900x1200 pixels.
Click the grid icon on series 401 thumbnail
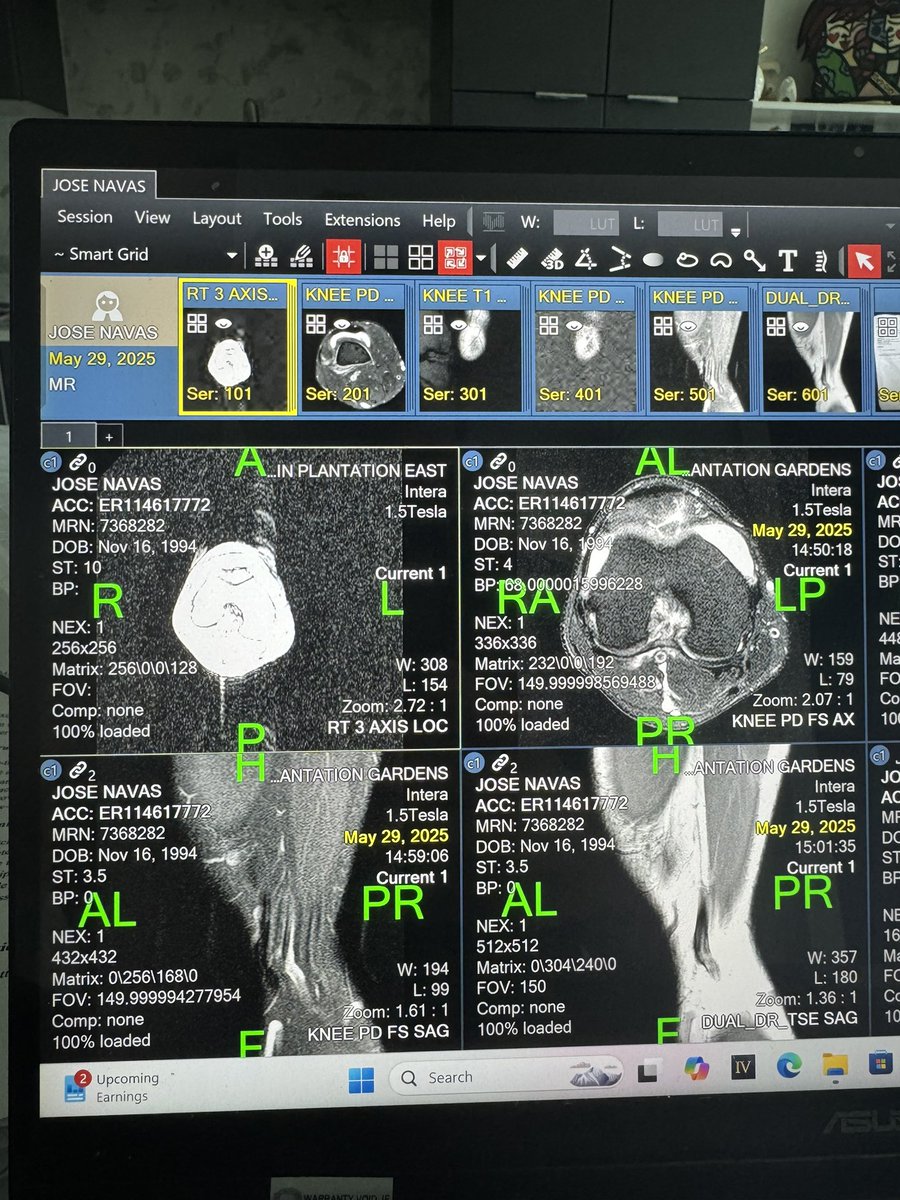[x=547, y=324]
